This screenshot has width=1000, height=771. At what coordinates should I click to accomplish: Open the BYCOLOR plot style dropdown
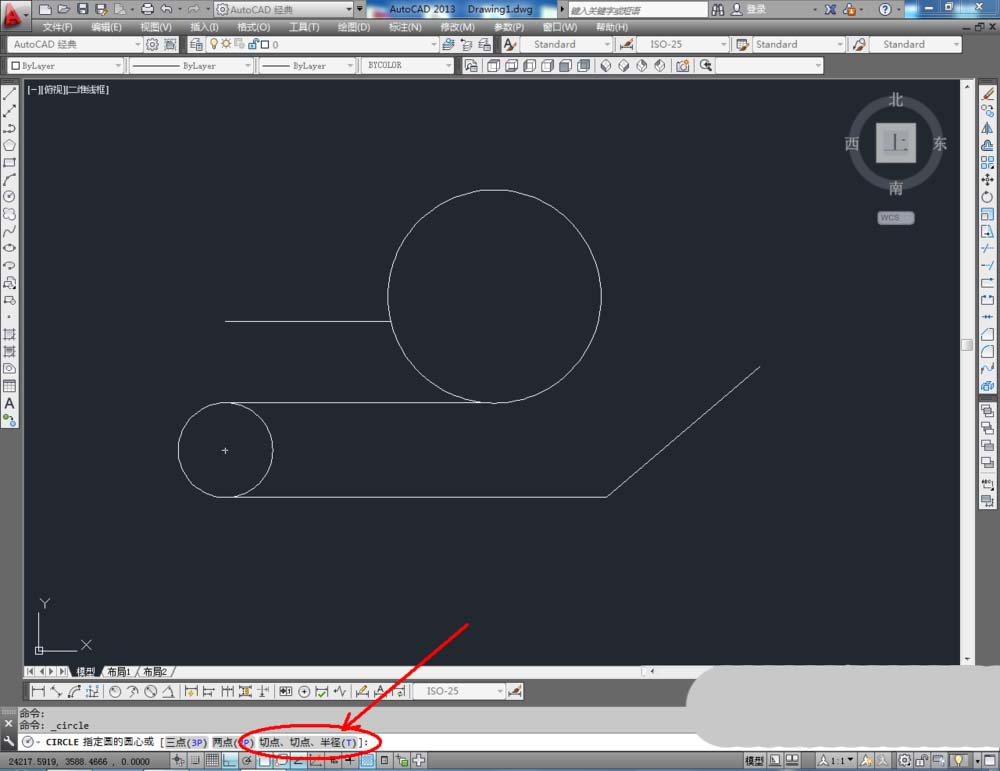click(407, 66)
